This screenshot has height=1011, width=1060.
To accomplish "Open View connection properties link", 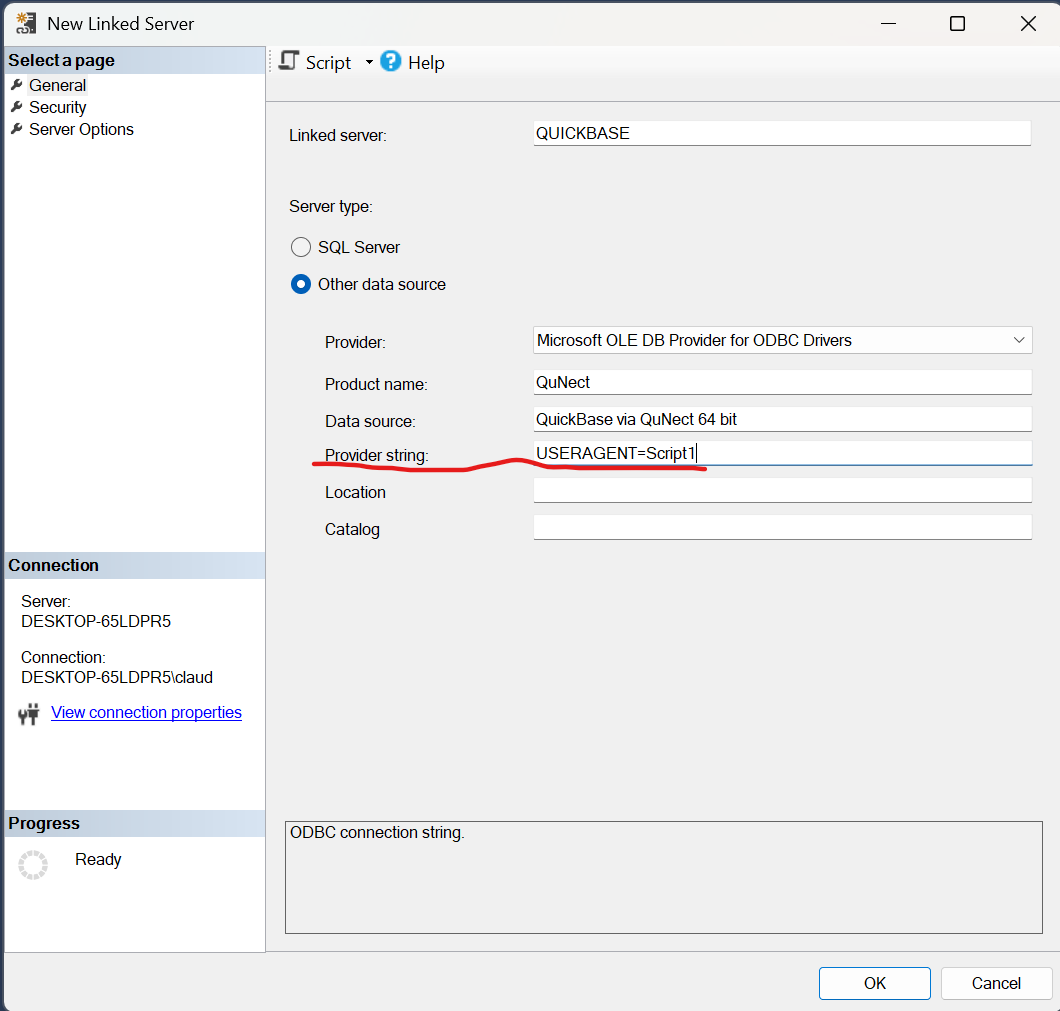I will click(146, 712).
